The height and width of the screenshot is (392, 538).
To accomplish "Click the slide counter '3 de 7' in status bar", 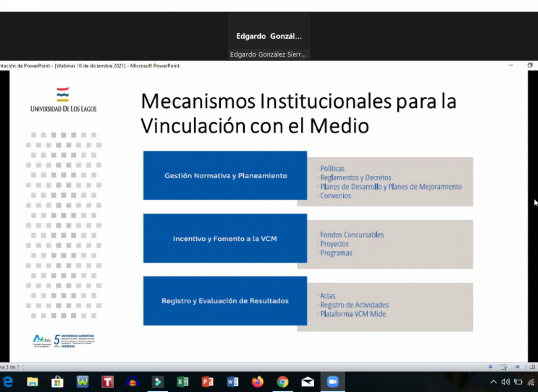I will tap(10, 367).
